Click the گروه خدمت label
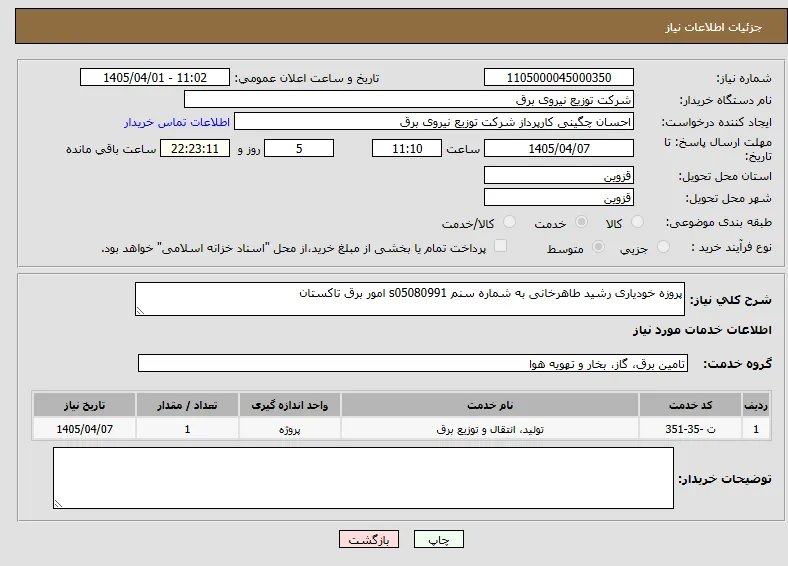Image resolution: width=788 pixels, height=566 pixels. click(x=737, y=364)
